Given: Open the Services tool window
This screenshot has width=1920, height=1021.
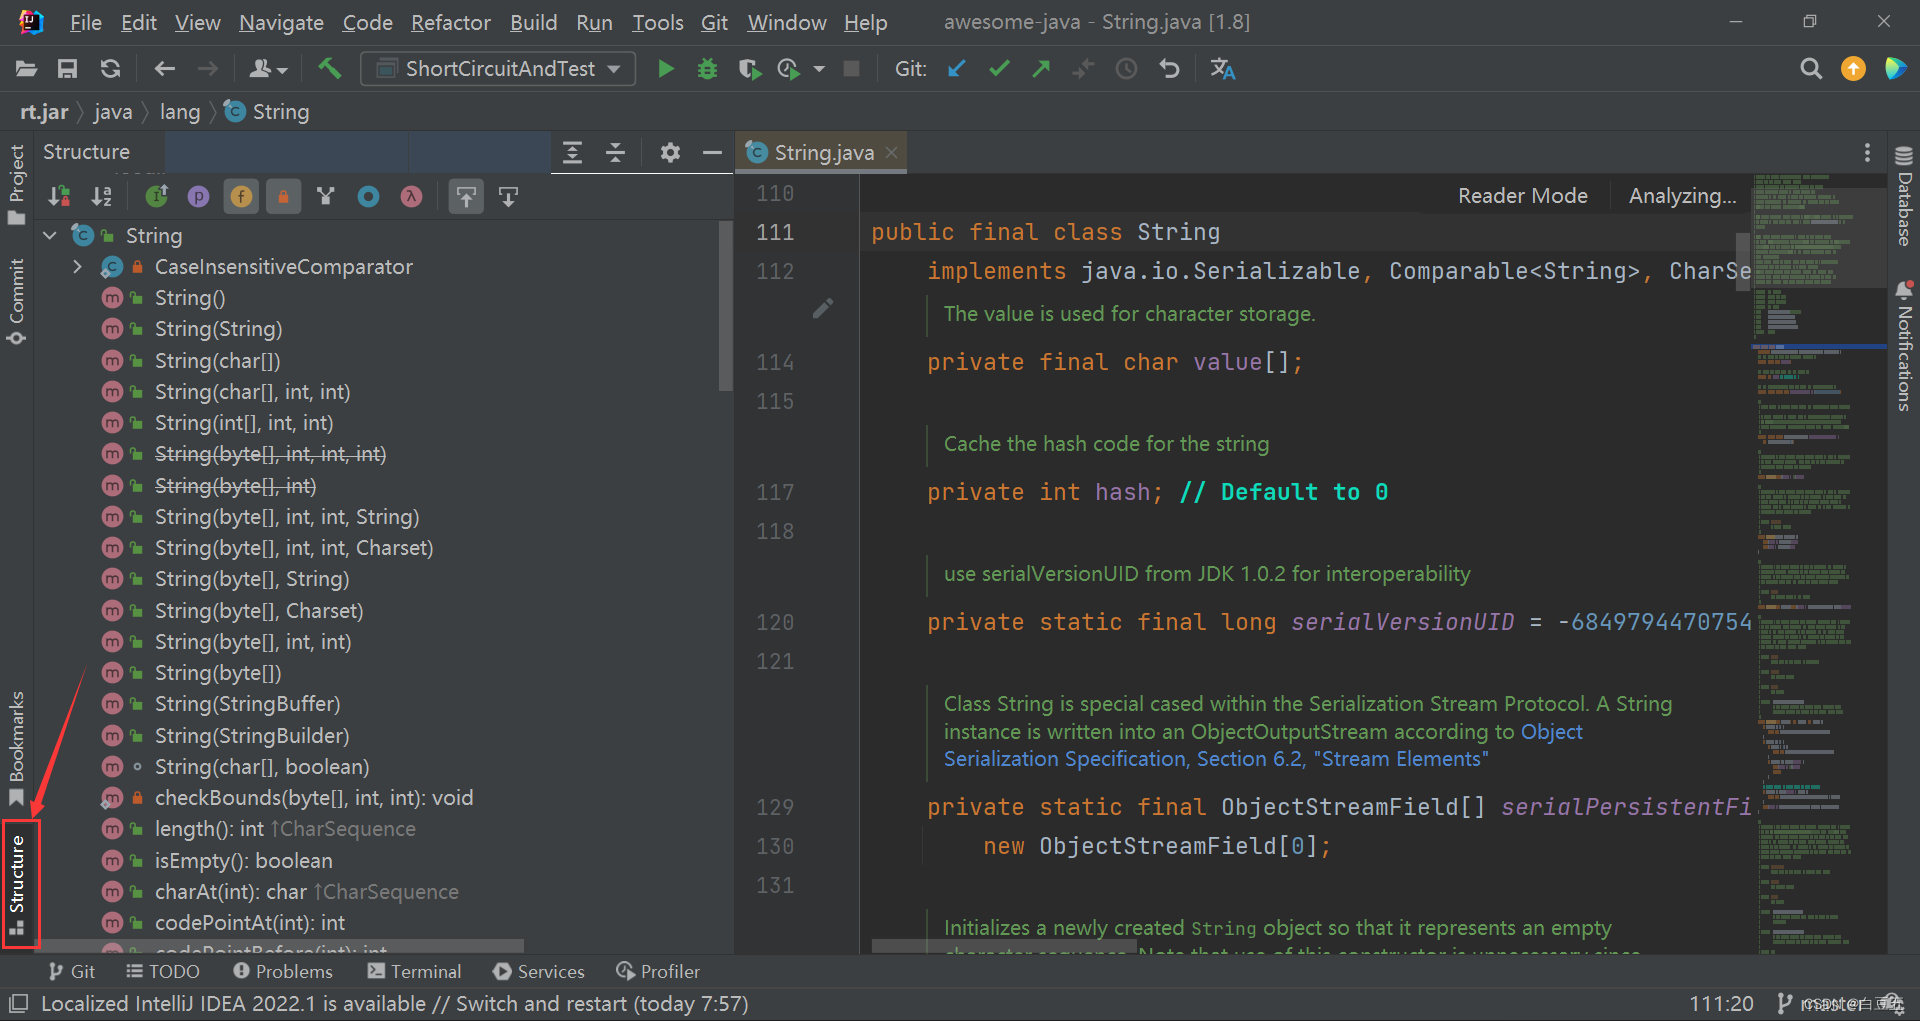Looking at the screenshot, I should tap(538, 971).
